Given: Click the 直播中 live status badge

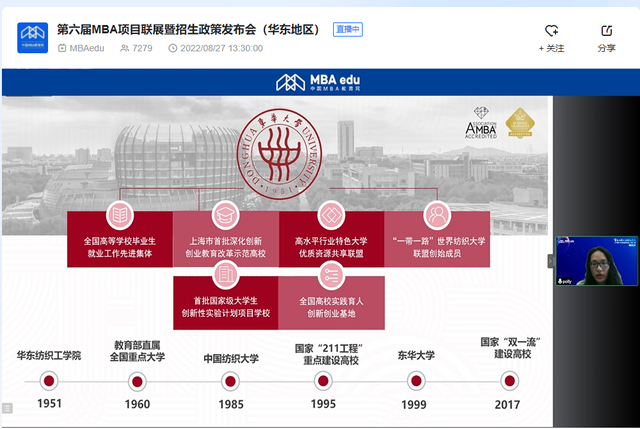Looking at the screenshot, I should coord(348,29).
